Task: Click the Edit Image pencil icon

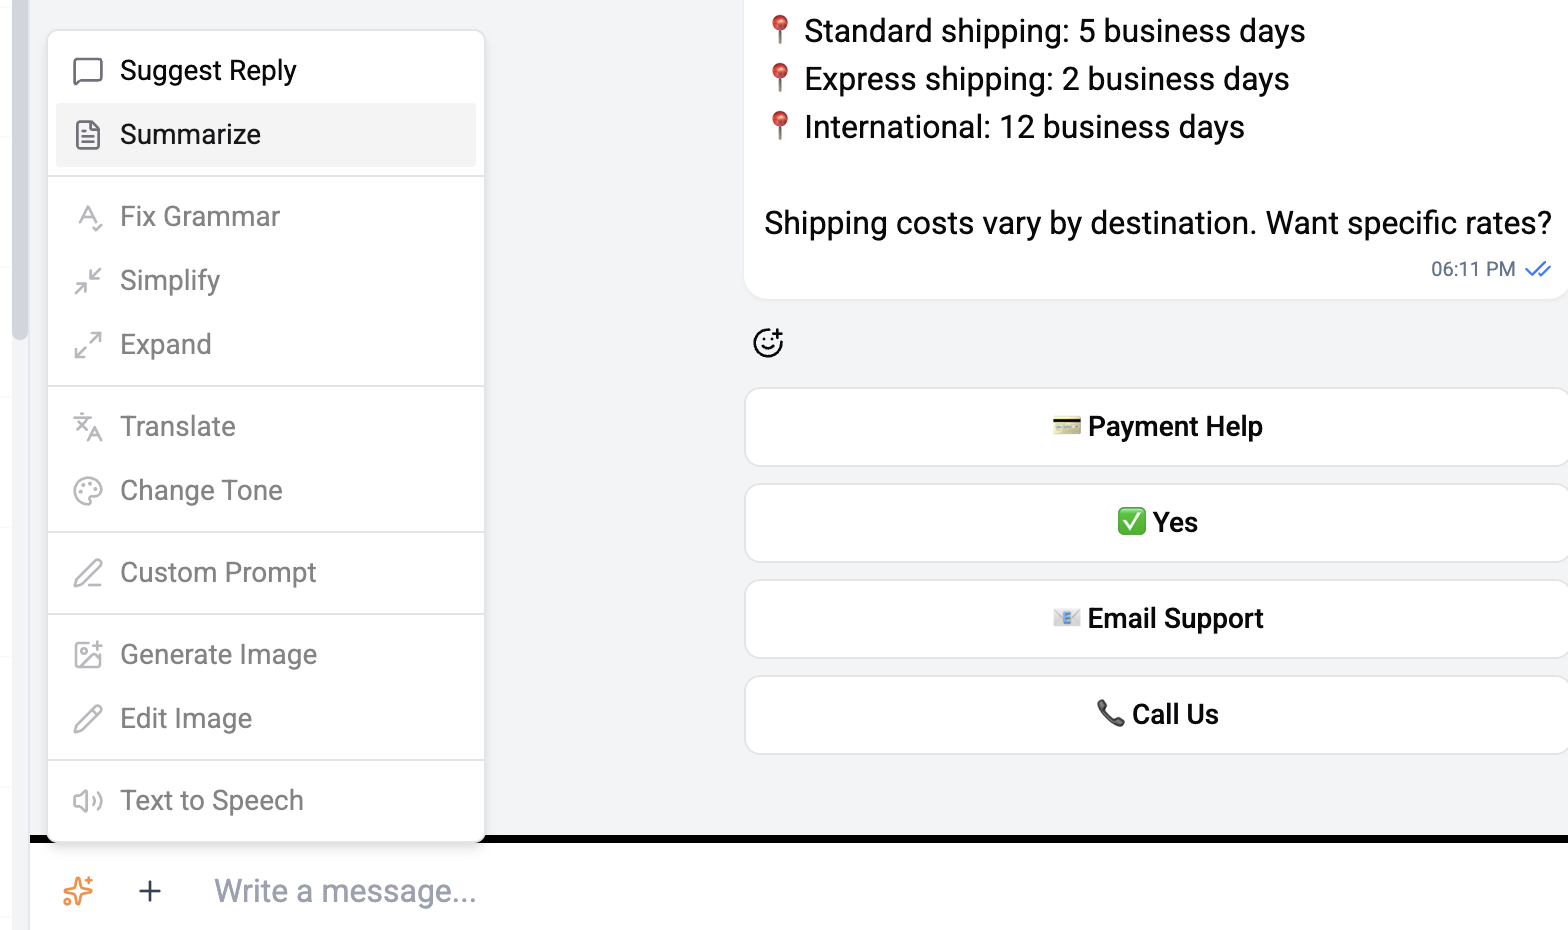Action: point(88,718)
